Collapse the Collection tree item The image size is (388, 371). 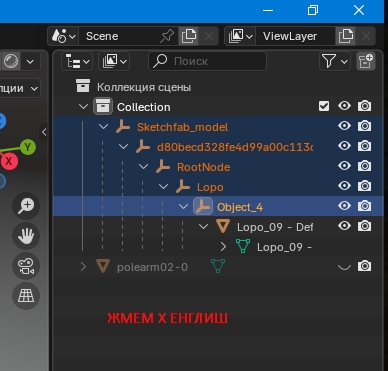[83, 107]
